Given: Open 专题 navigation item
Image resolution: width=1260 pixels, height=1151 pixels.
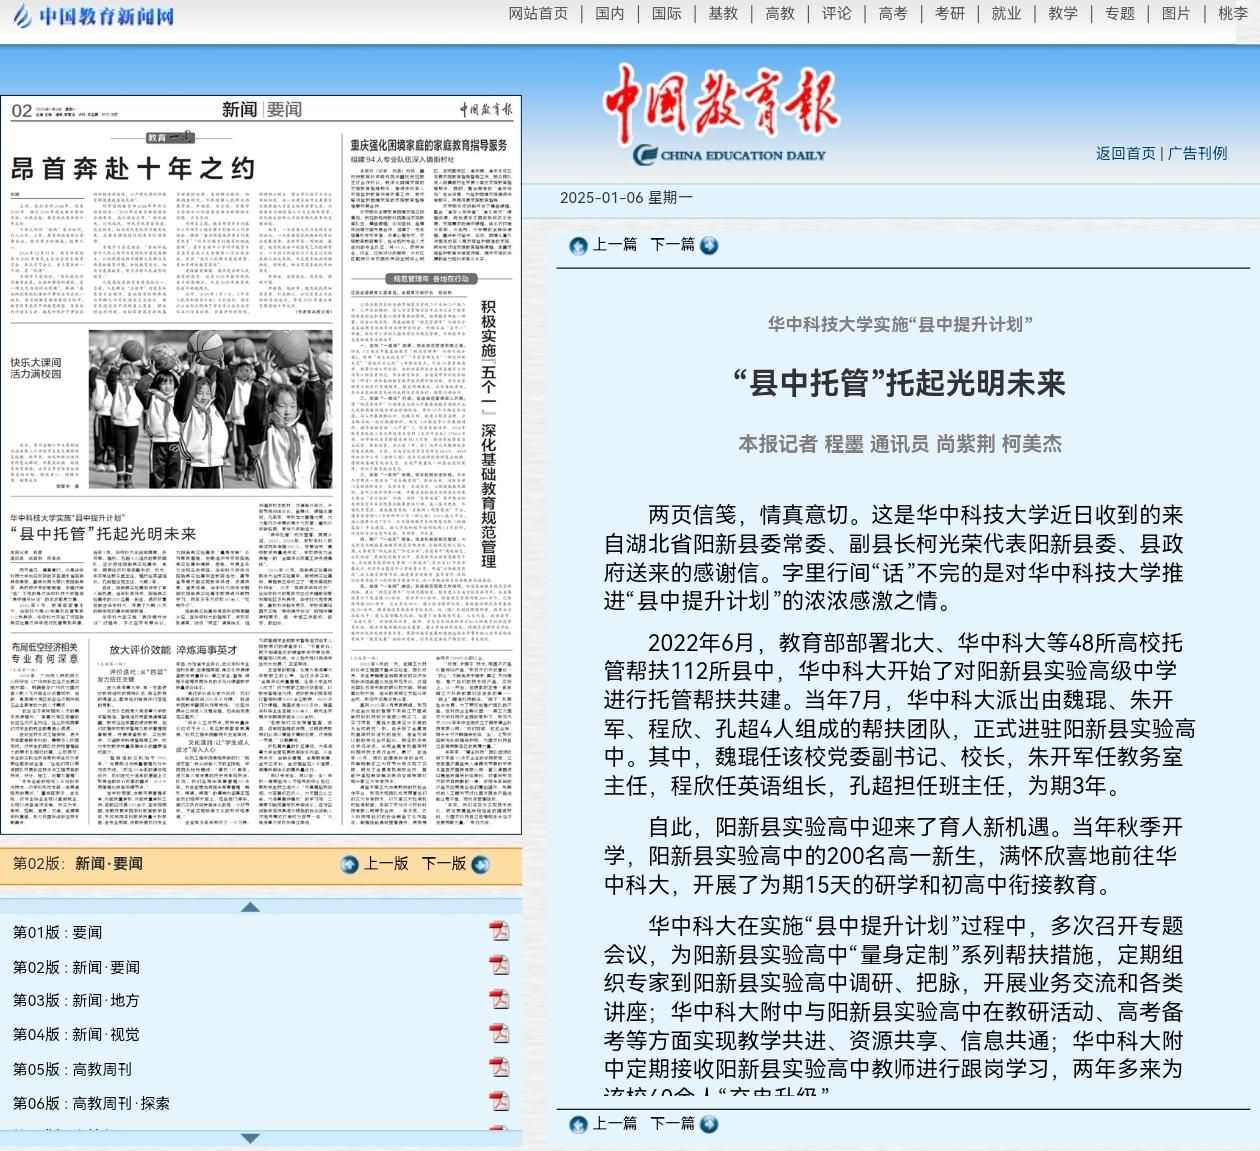Looking at the screenshot, I should (x=1120, y=13).
